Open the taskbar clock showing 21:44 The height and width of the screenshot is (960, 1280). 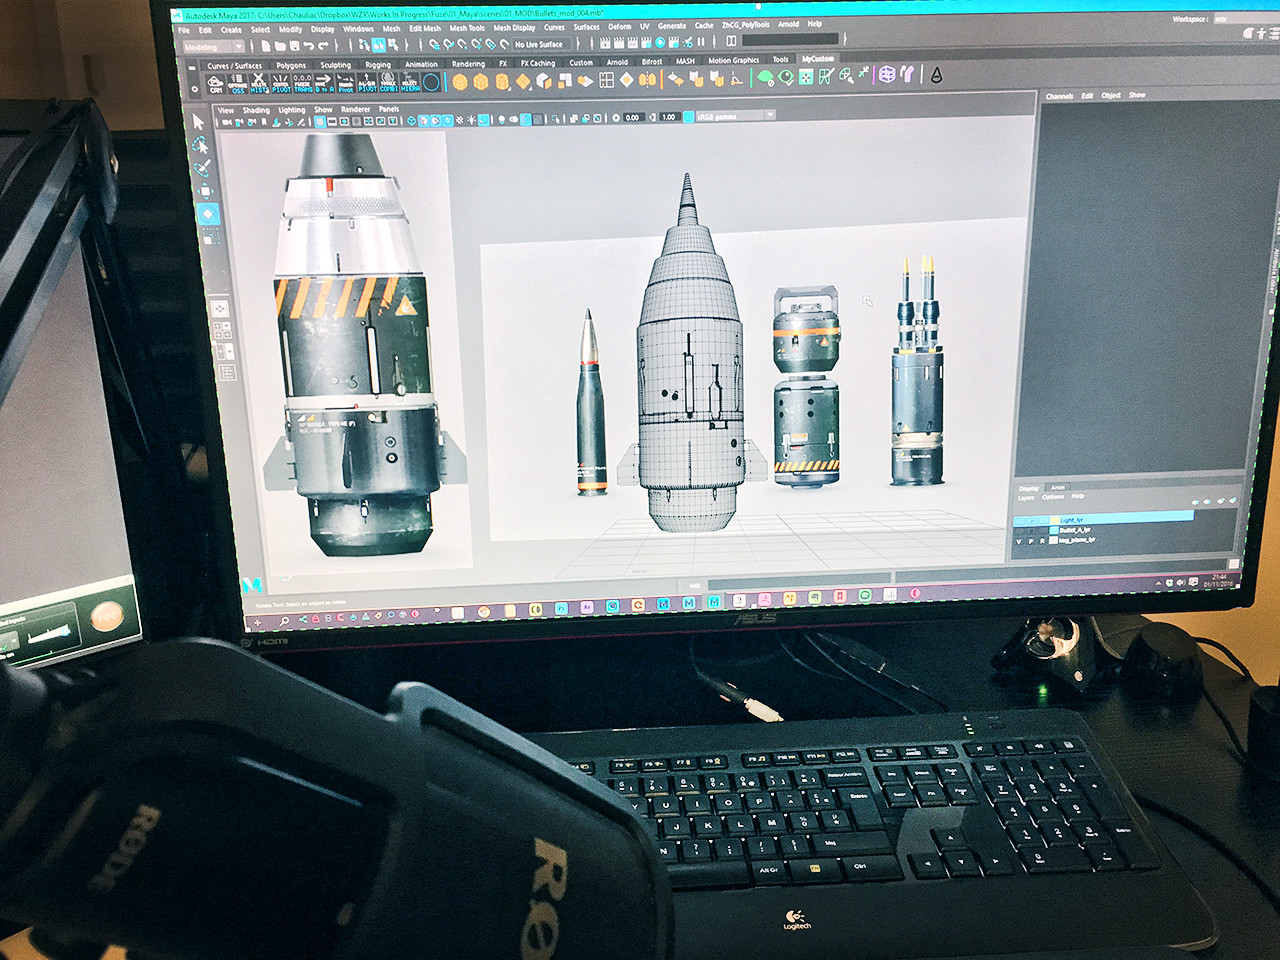[1219, 580]
